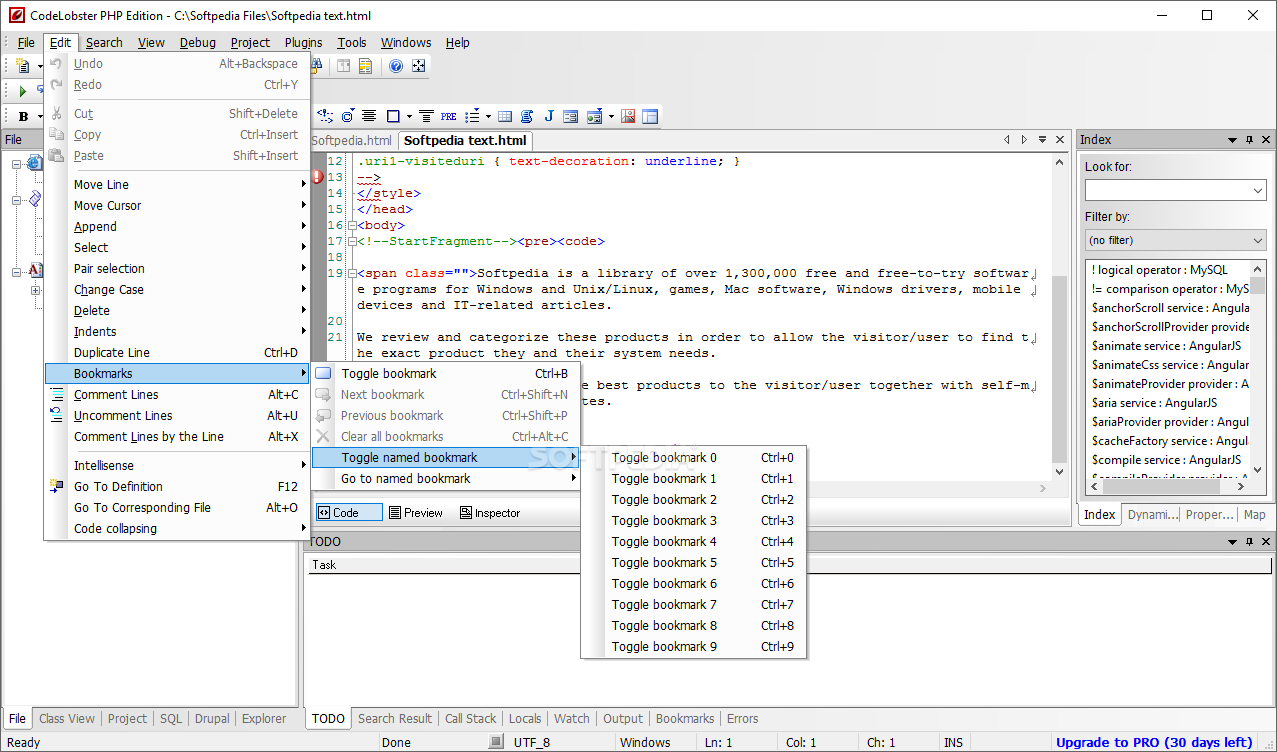Open the Look for combo box dropdown
The image size is (1277, 752).
click(x=1258, y=190)
